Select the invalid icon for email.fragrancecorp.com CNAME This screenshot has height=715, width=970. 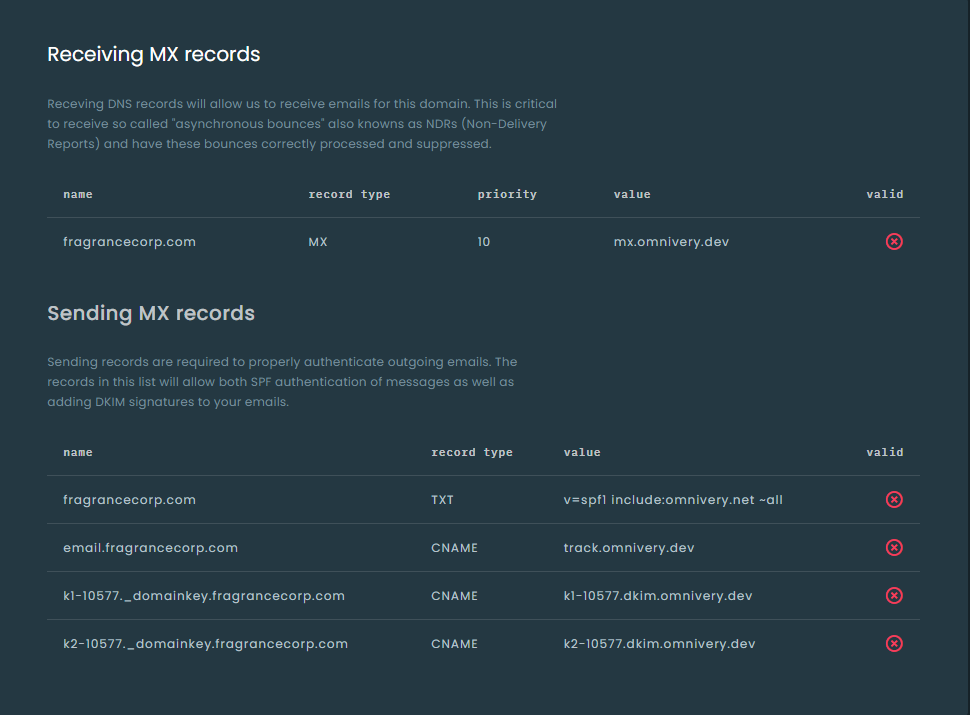coord(894,547)
